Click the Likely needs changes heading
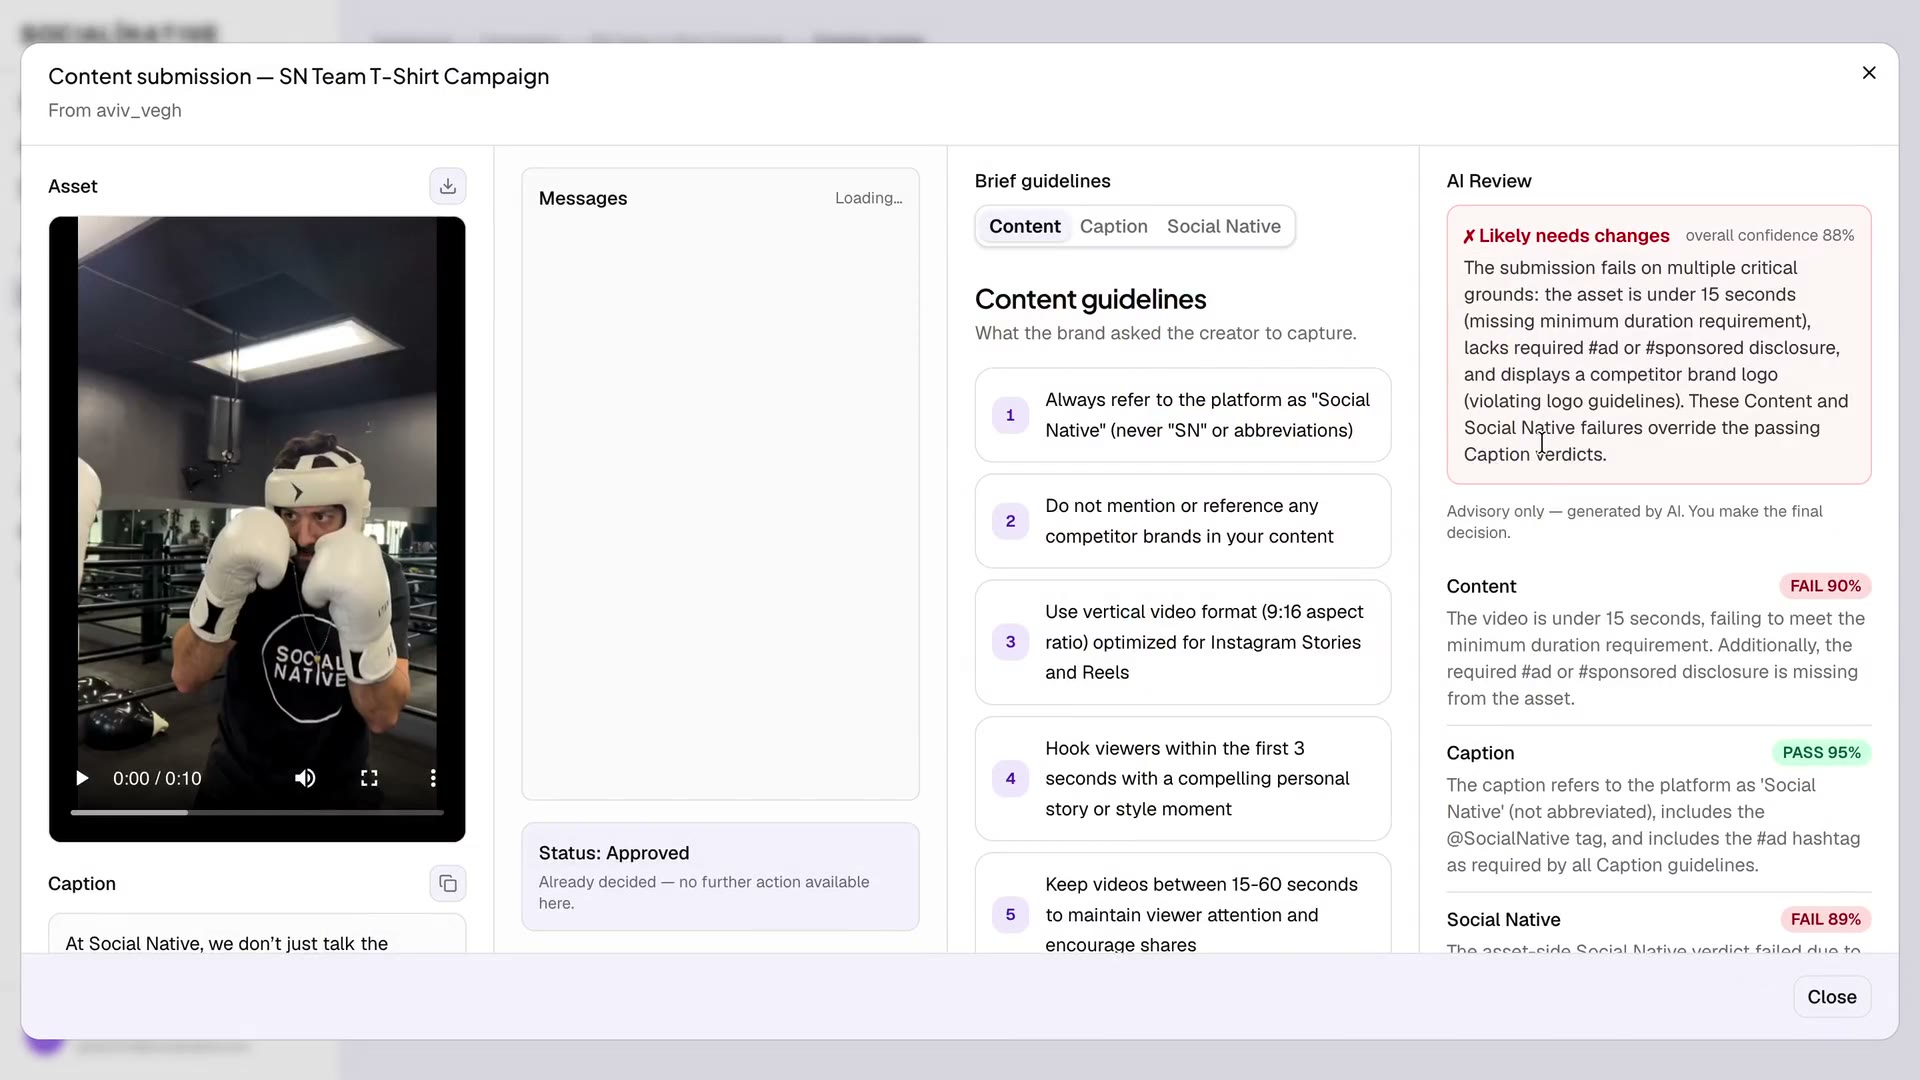Screen dimensions: 1920x1080 1566,236
